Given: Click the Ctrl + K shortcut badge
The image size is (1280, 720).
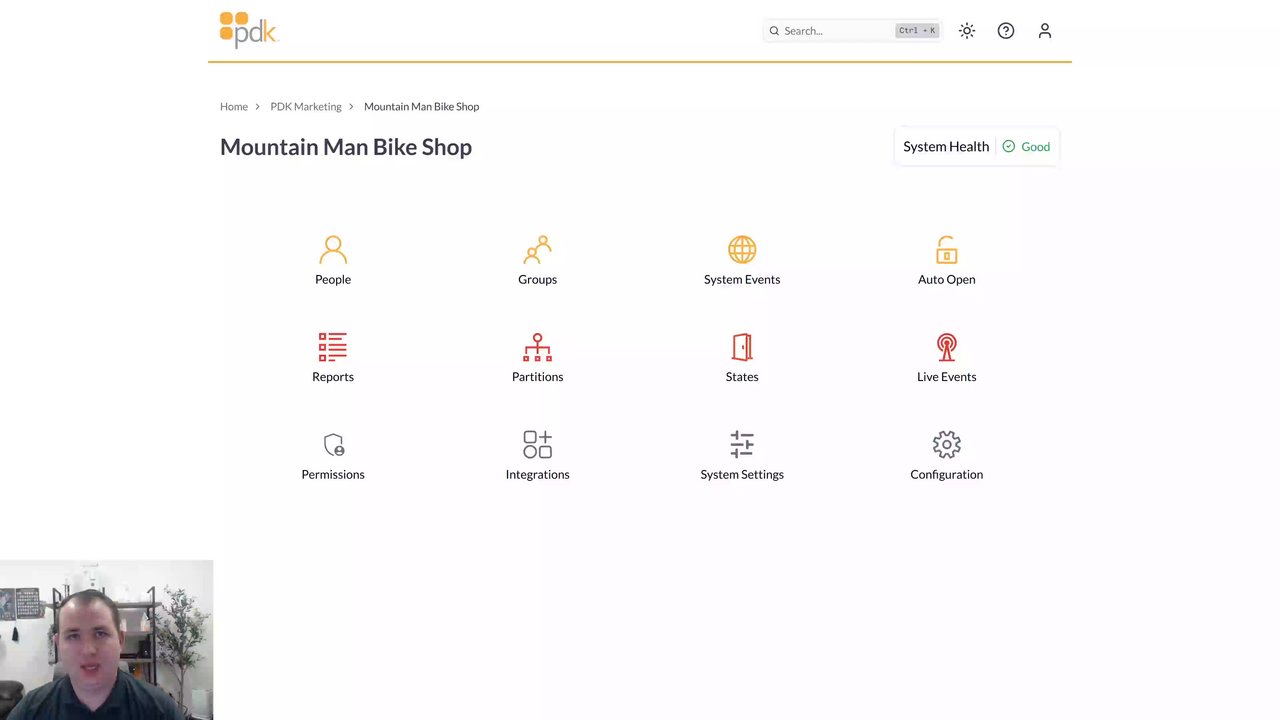Looking at the screenshot, I should tap(917, 31).
